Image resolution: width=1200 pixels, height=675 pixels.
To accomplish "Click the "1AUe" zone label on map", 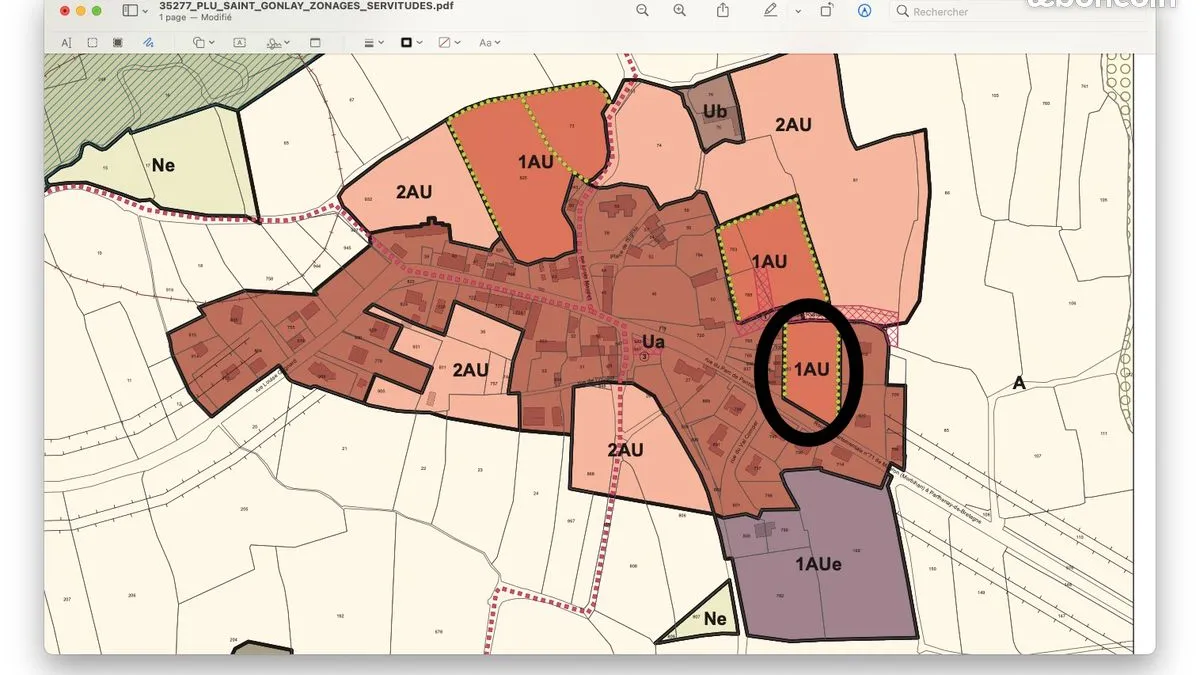I will click(x=818, y=564).
